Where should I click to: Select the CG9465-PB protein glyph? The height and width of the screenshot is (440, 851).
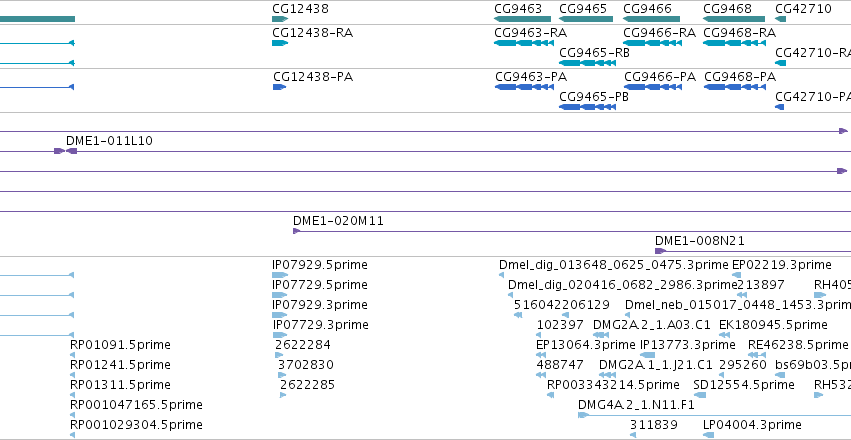(x=587, y=107)
